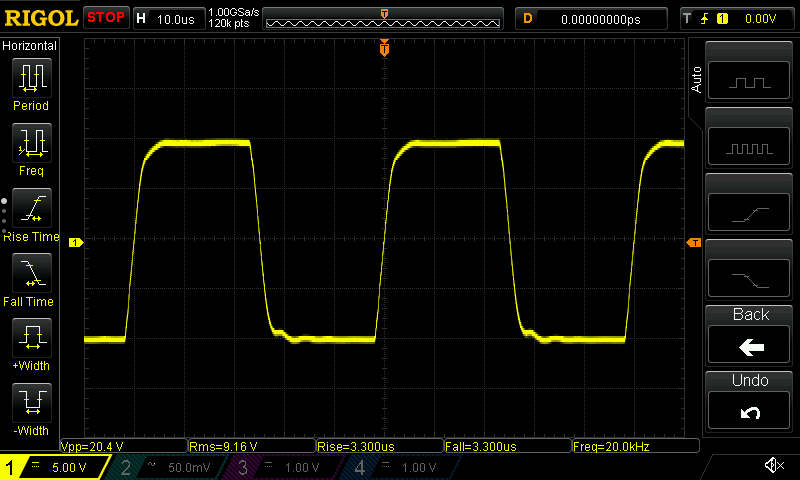The image size is (800, 480).
Task: Click the trigger rising edge icon
Action: pos(705,19)
